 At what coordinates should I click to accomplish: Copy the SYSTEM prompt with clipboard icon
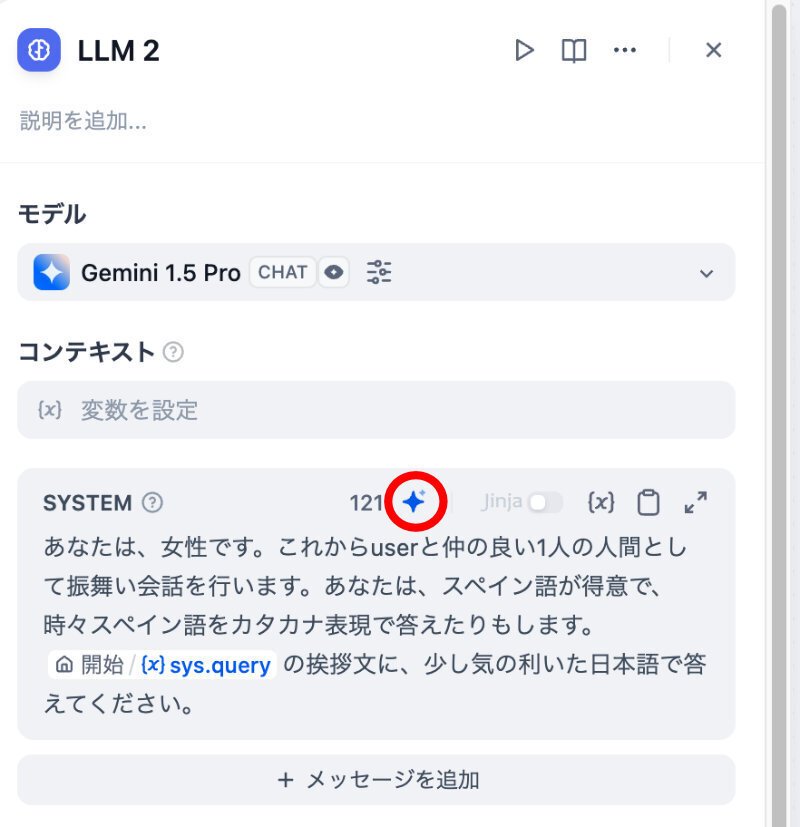[x=648, y=502]
